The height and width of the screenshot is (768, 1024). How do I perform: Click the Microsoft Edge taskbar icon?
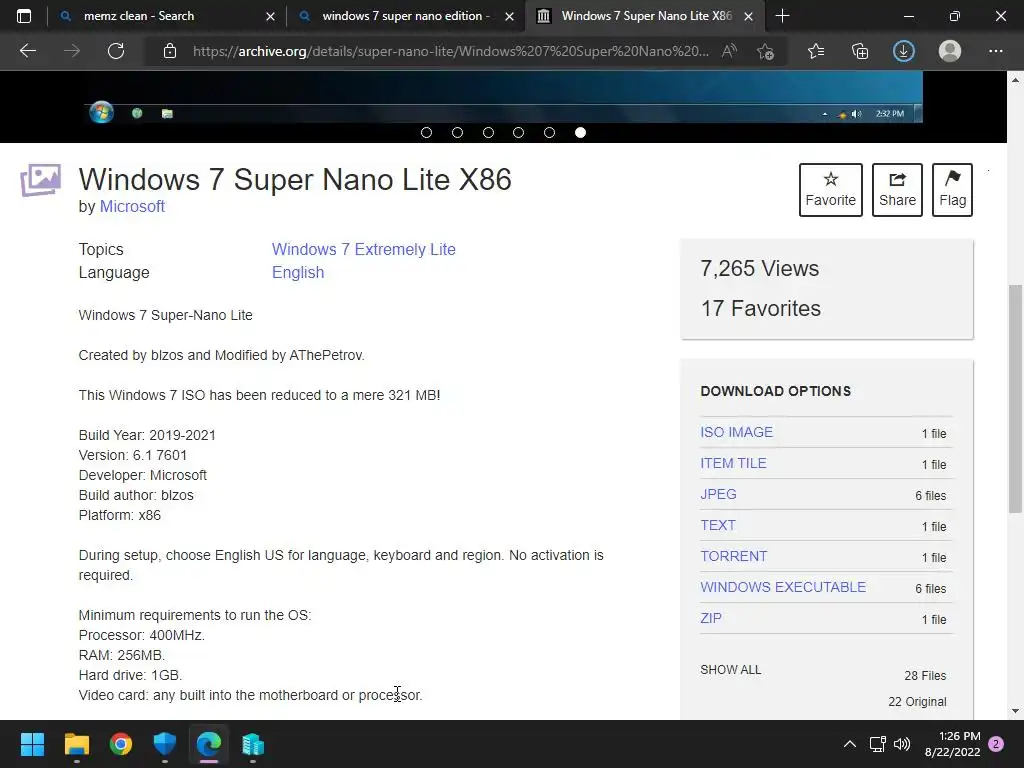click(209, 744)
